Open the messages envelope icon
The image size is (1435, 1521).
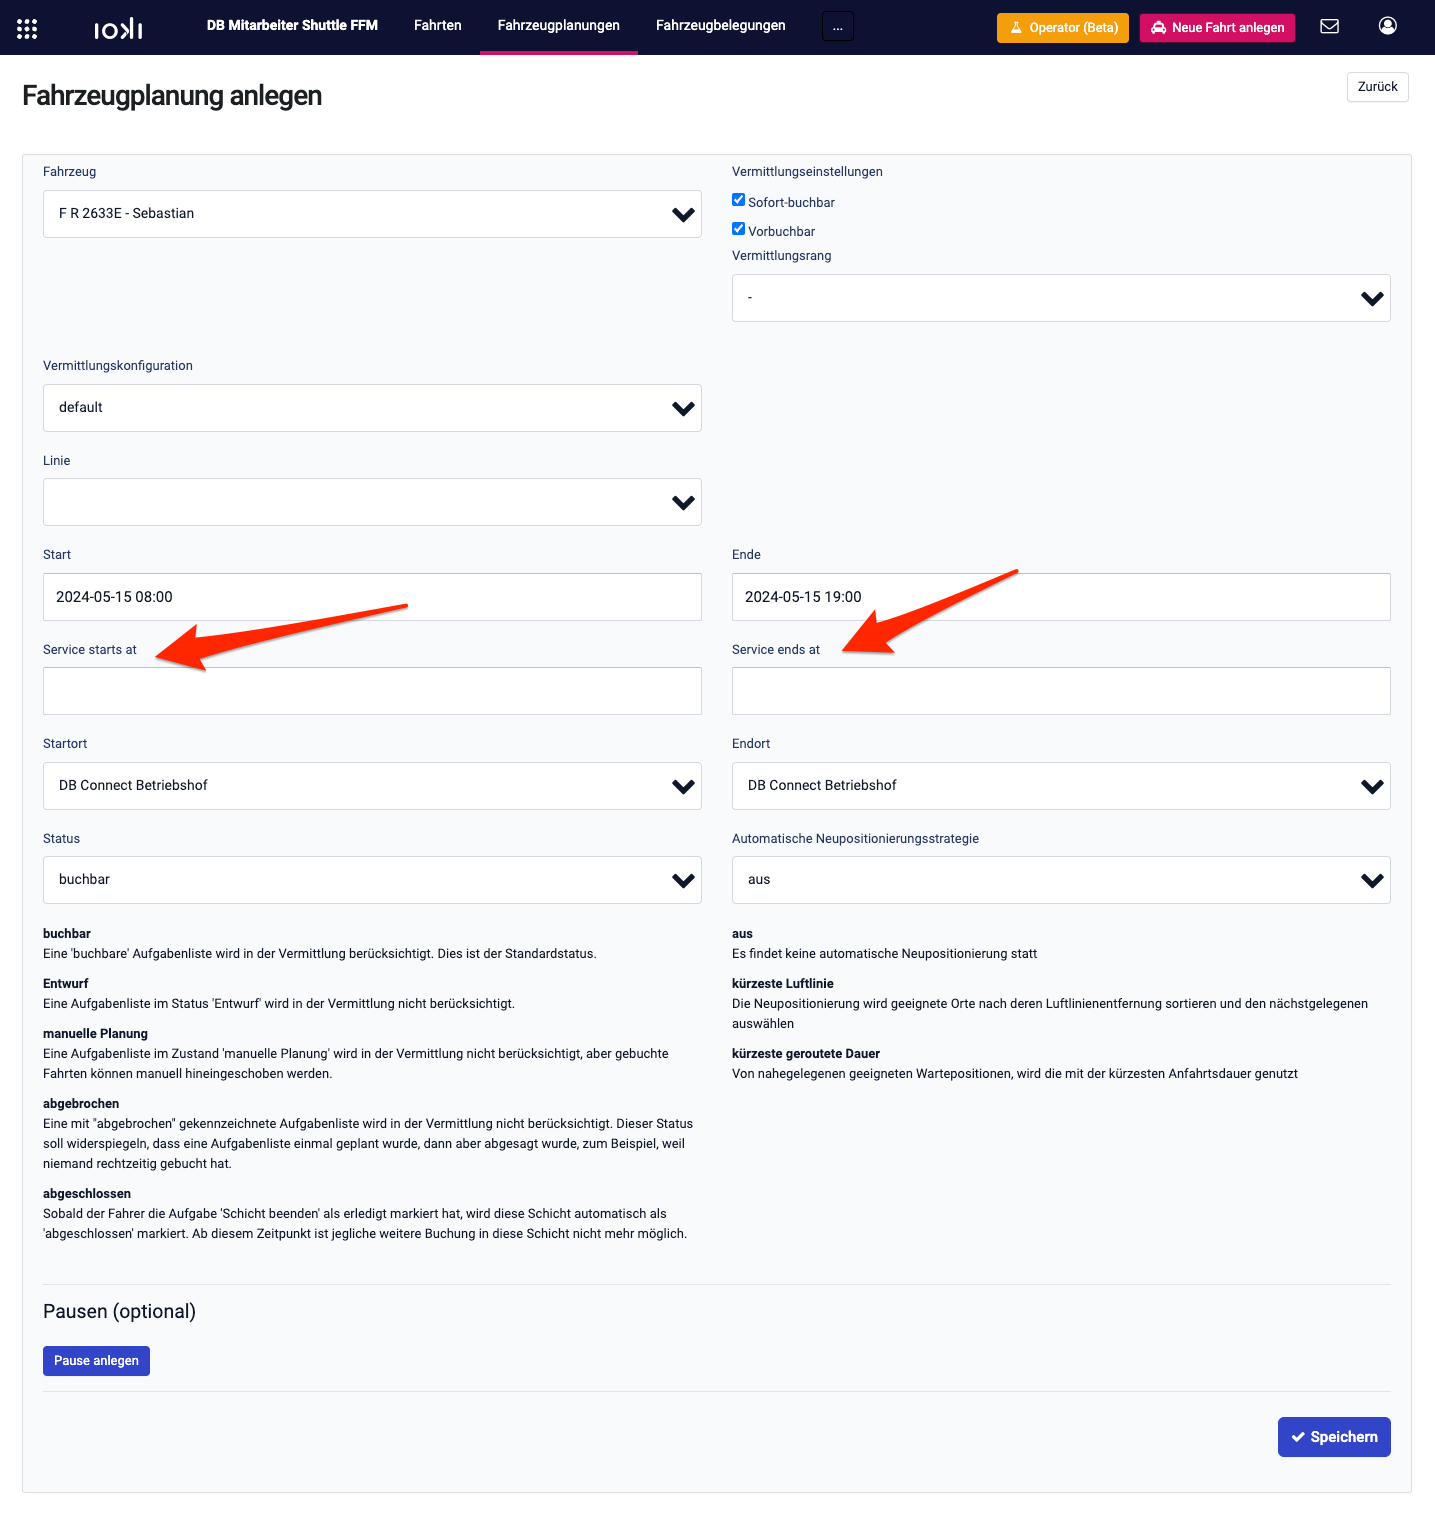[1329, 27]
